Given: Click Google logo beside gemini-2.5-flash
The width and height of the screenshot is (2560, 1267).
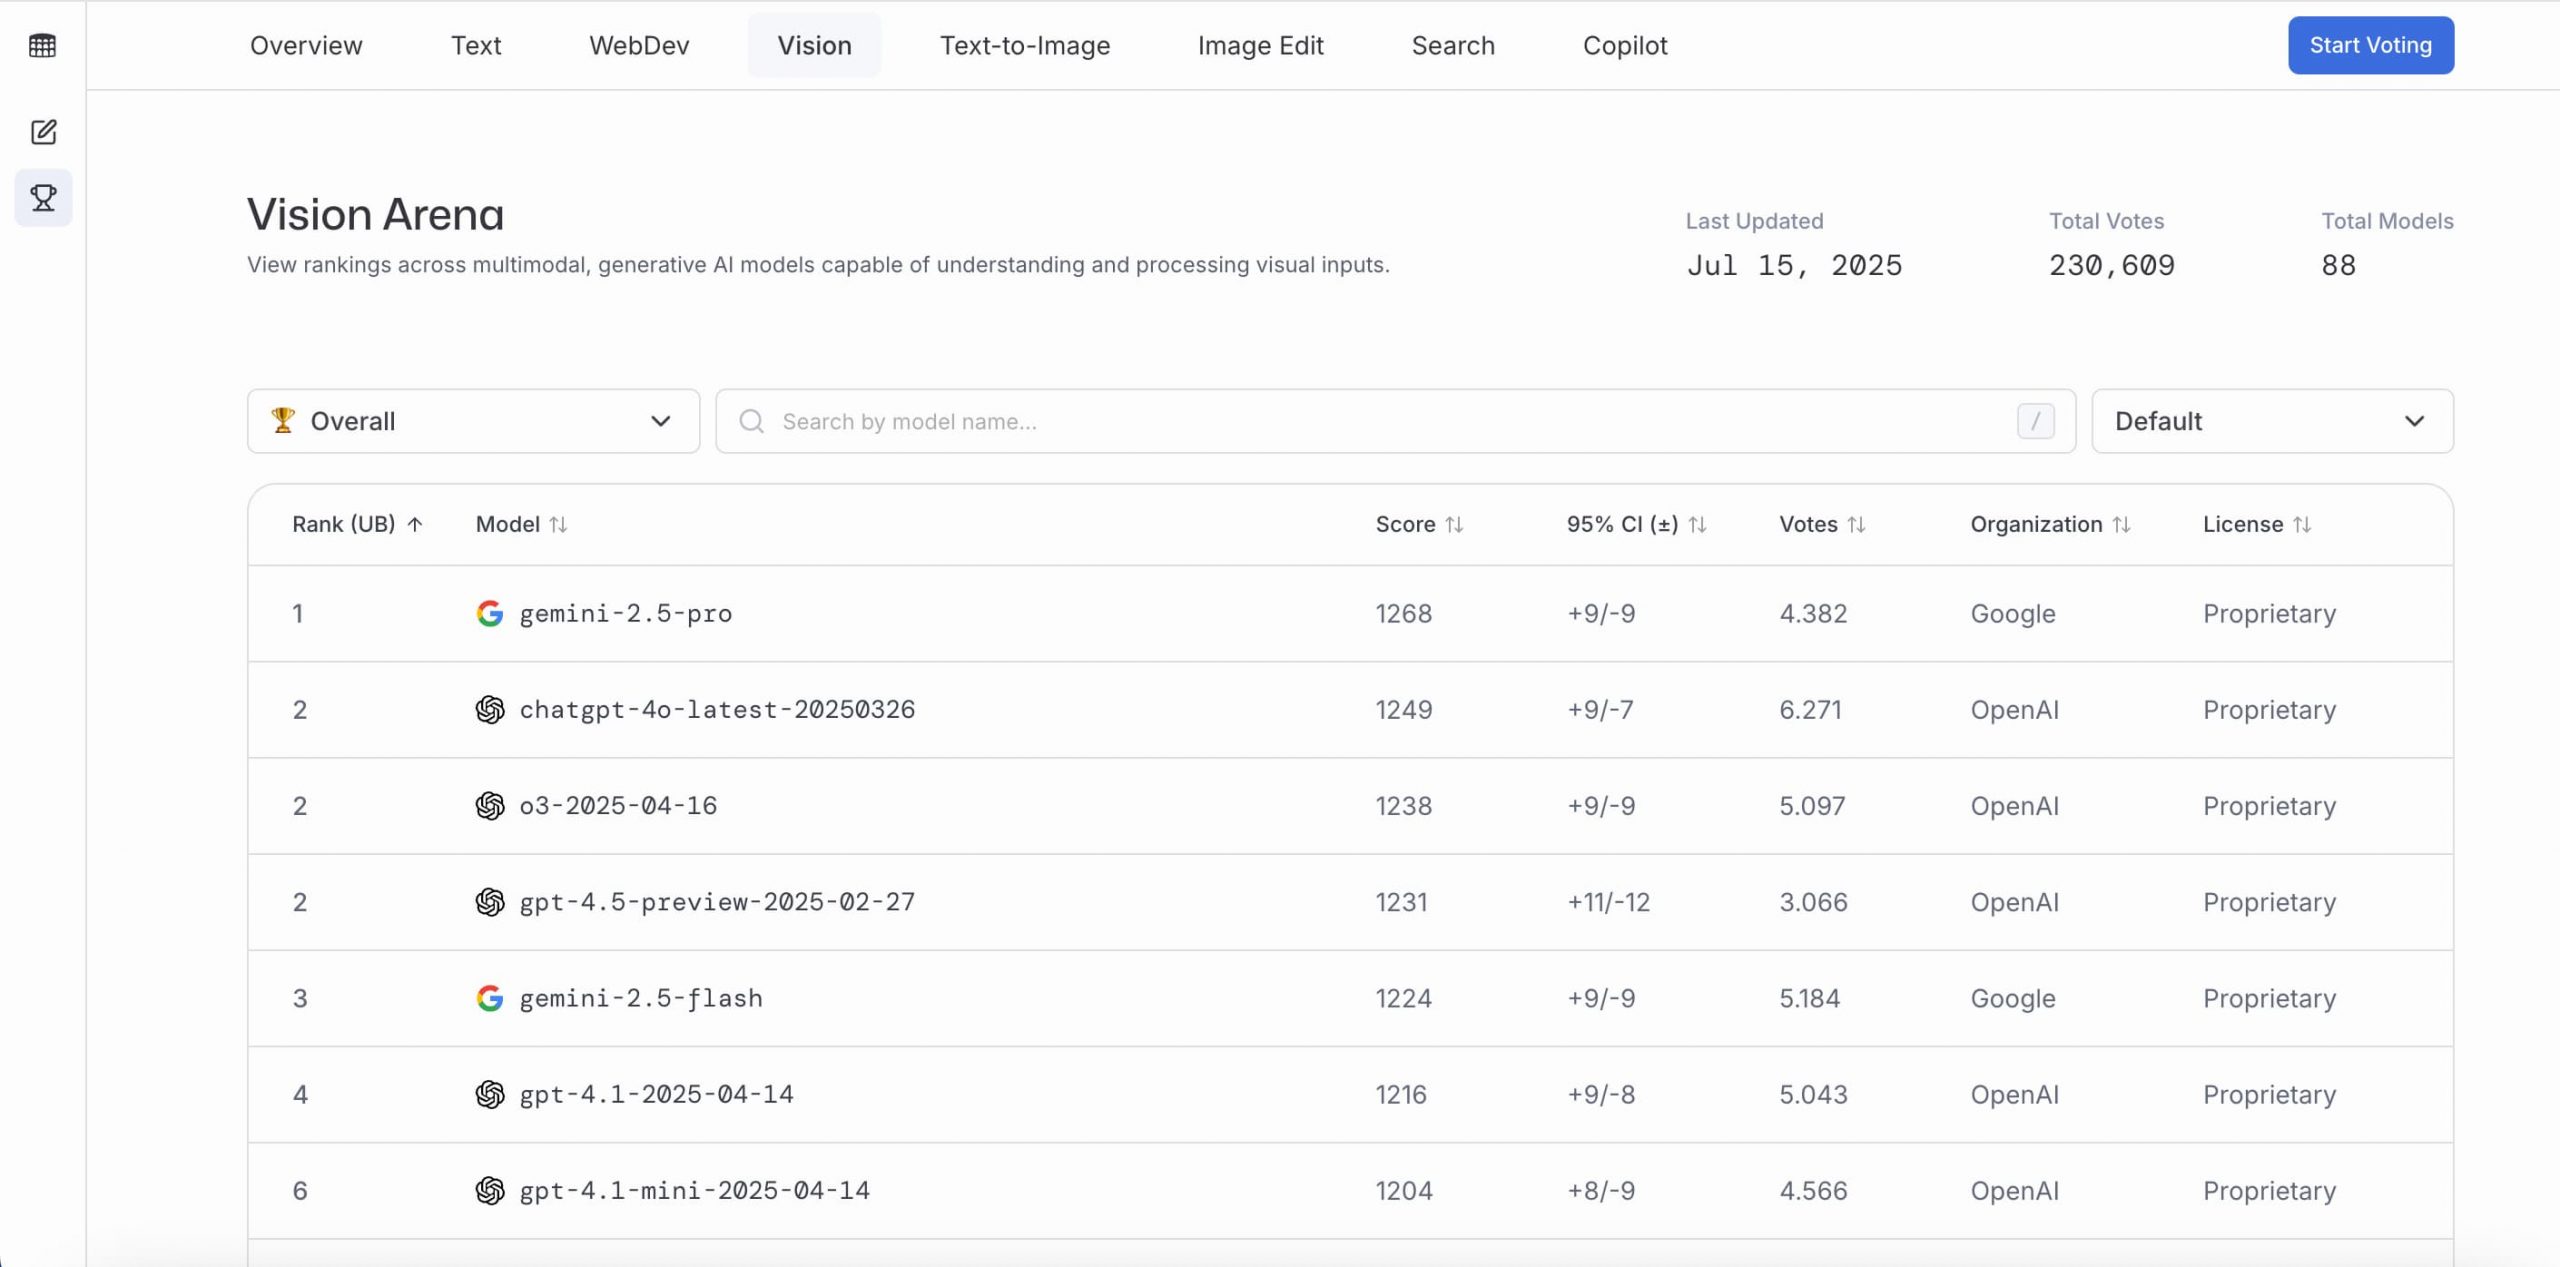Looking at the screenshot, I should click(x=489, y=998).
